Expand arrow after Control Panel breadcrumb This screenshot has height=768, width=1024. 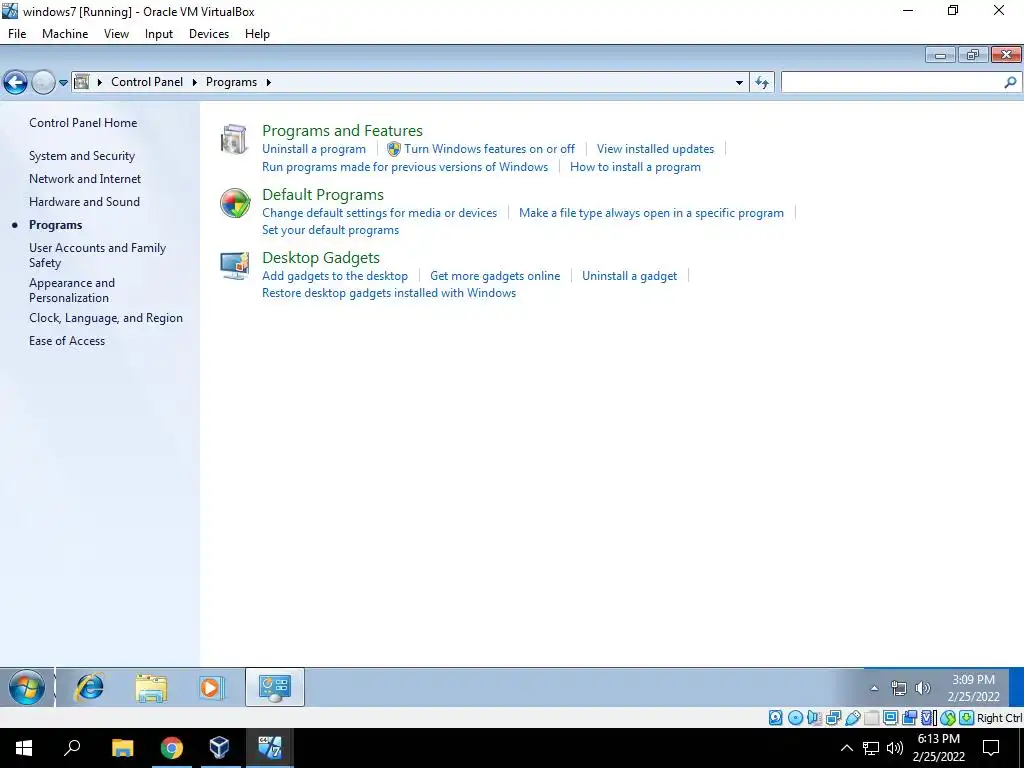point(195,82)
